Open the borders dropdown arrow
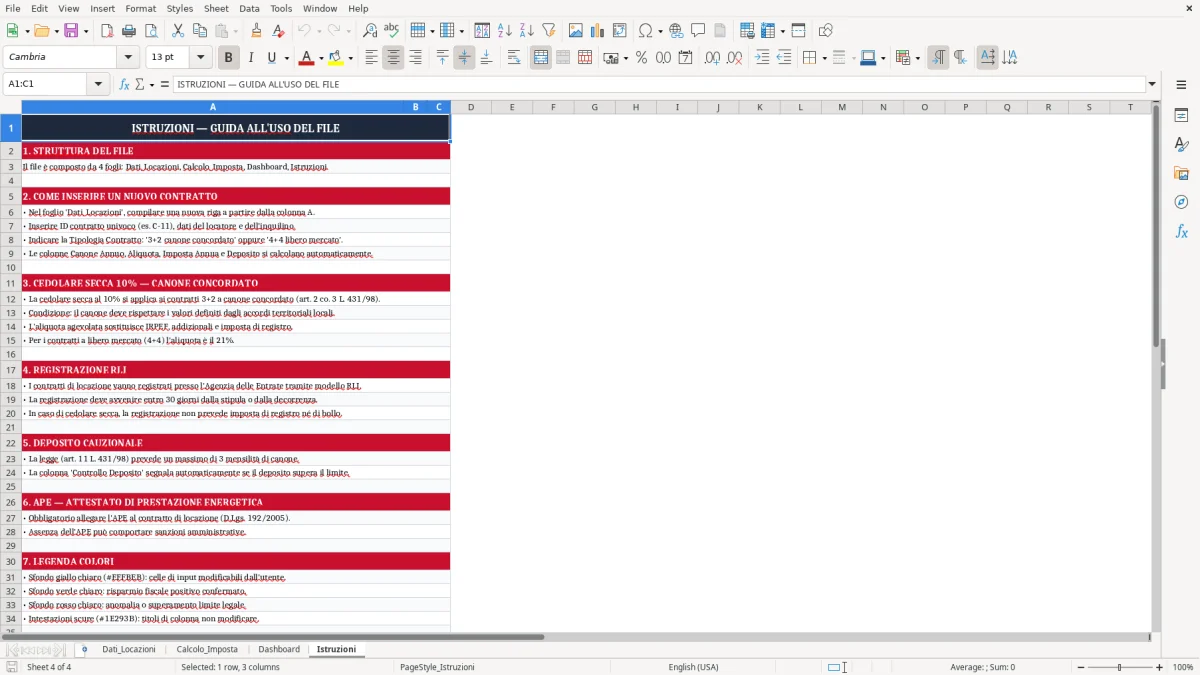 [824, 58]
